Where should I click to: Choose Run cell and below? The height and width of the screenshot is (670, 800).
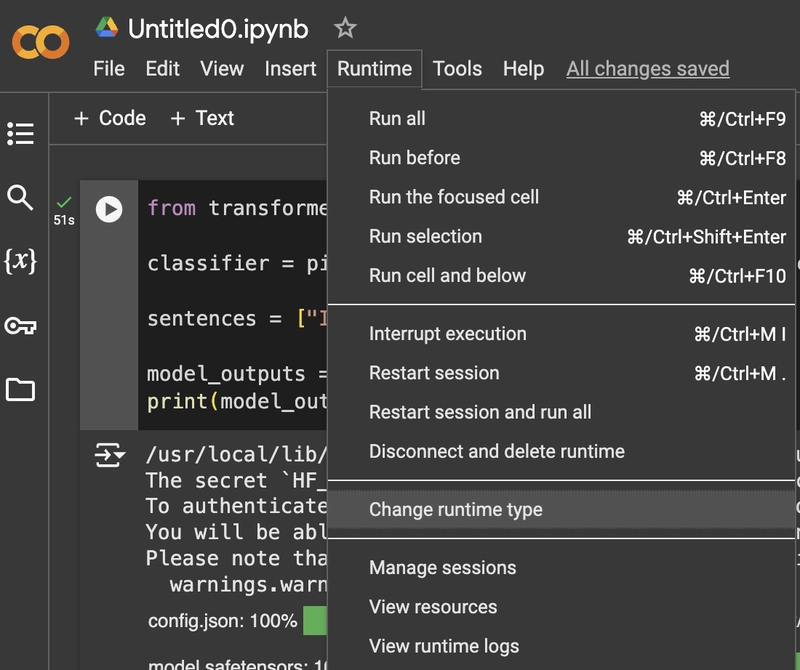[561, 276]
